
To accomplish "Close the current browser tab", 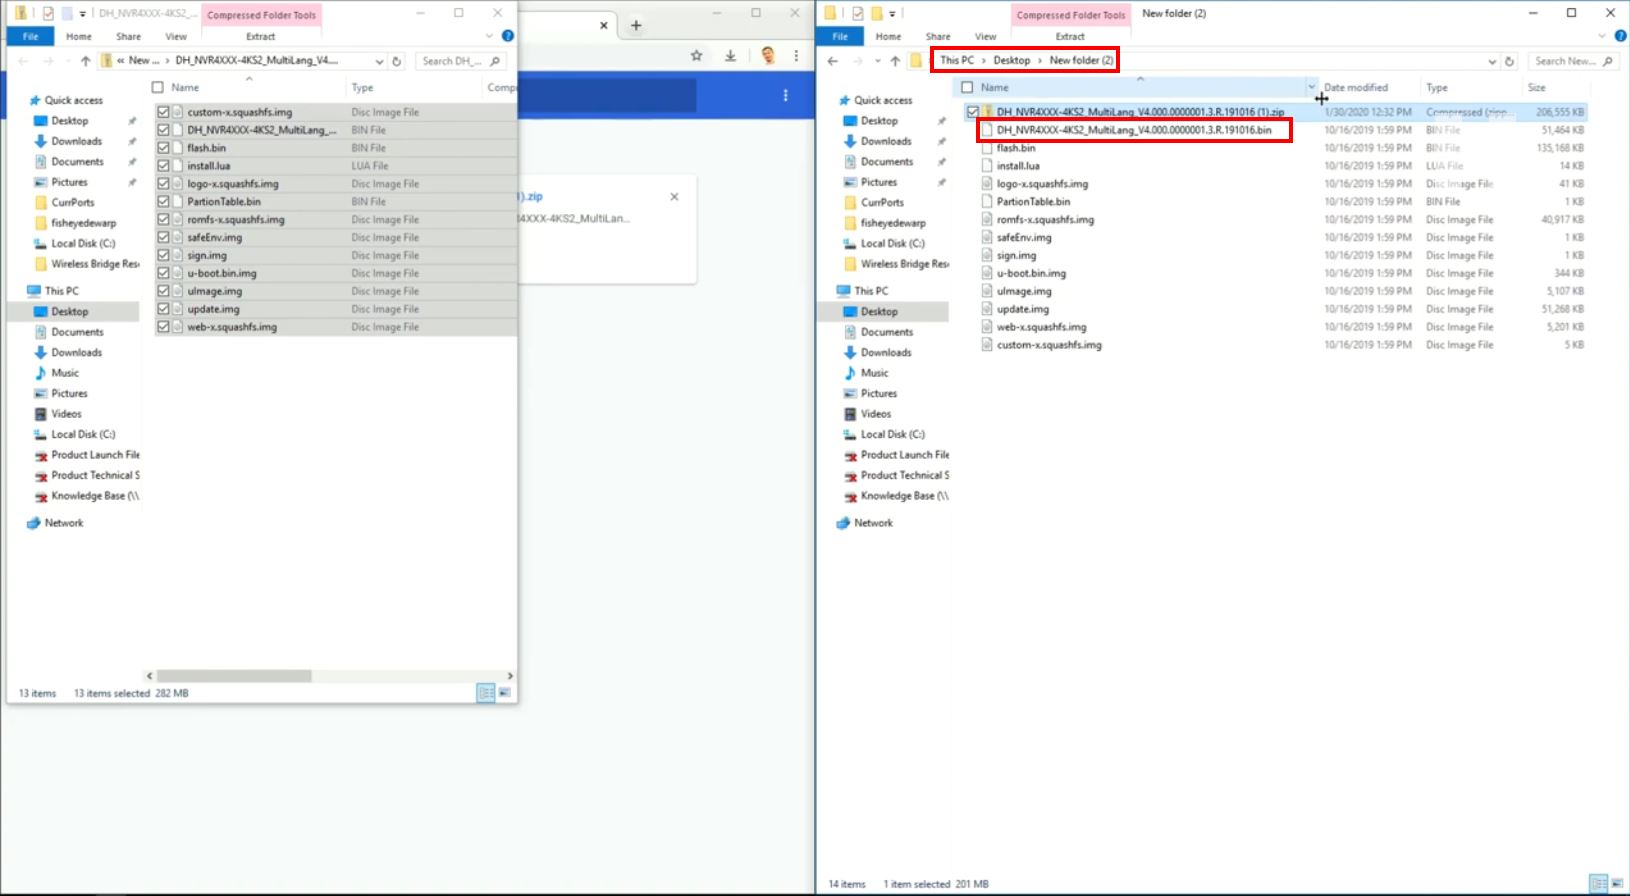I will [603, 25].
